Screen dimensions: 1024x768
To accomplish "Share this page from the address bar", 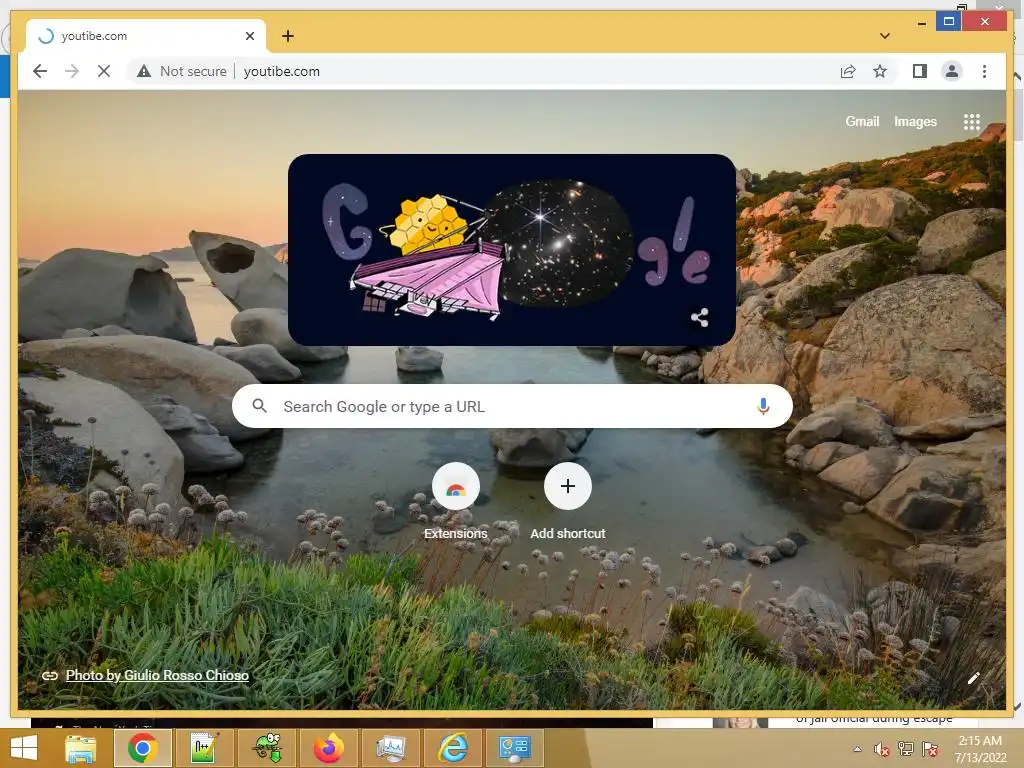I will [848, 71].
